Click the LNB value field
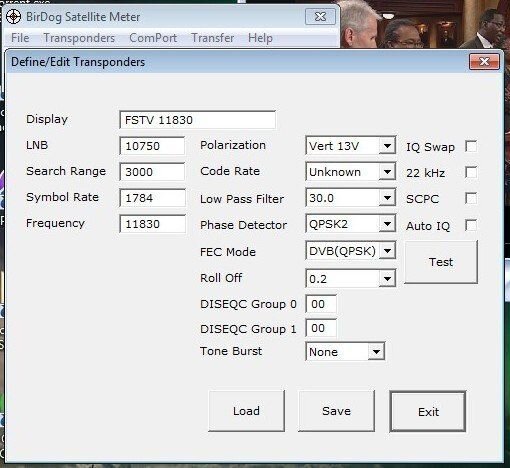 [x=152, y=146]
